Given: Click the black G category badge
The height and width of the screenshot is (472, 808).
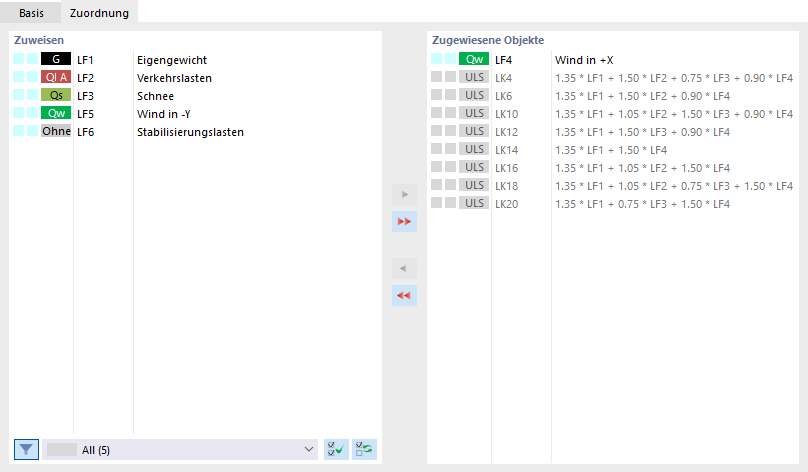Looking at the screenshot, I should click(56, 59).
